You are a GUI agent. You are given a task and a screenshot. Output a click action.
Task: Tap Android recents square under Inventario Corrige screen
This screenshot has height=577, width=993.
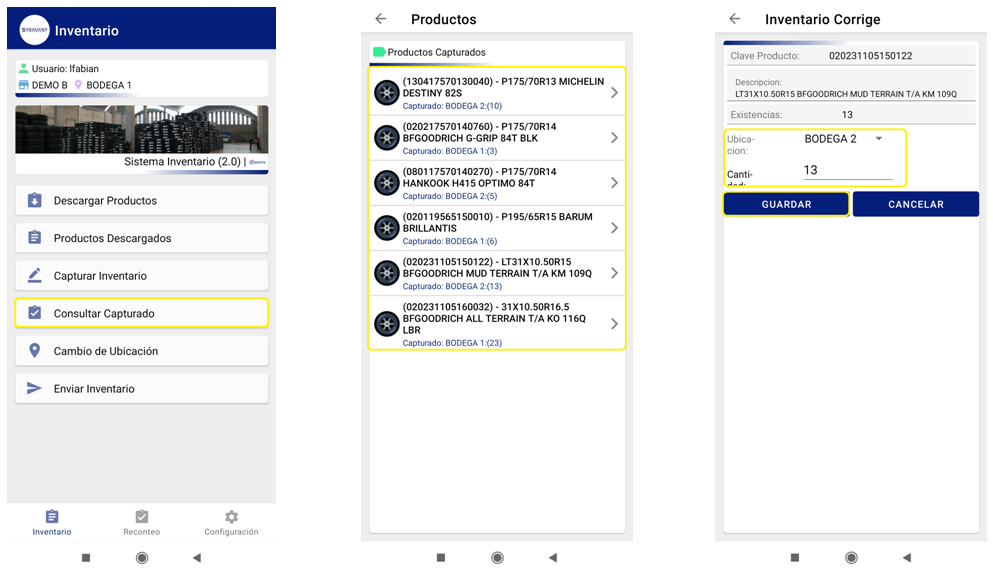point(795,558)
